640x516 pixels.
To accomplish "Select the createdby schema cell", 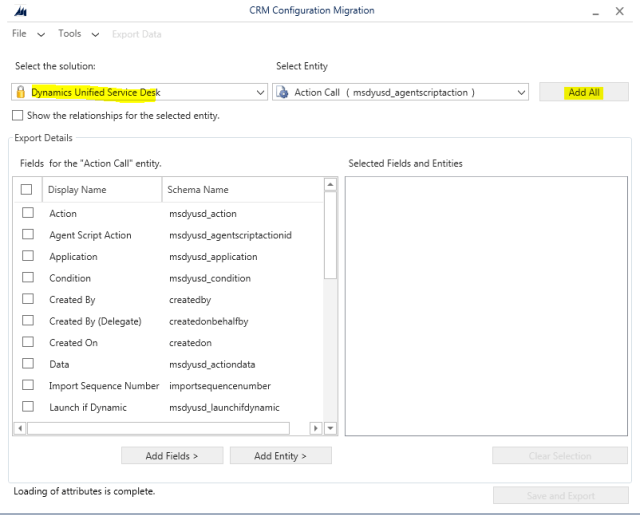I will [x=190, y=300].
